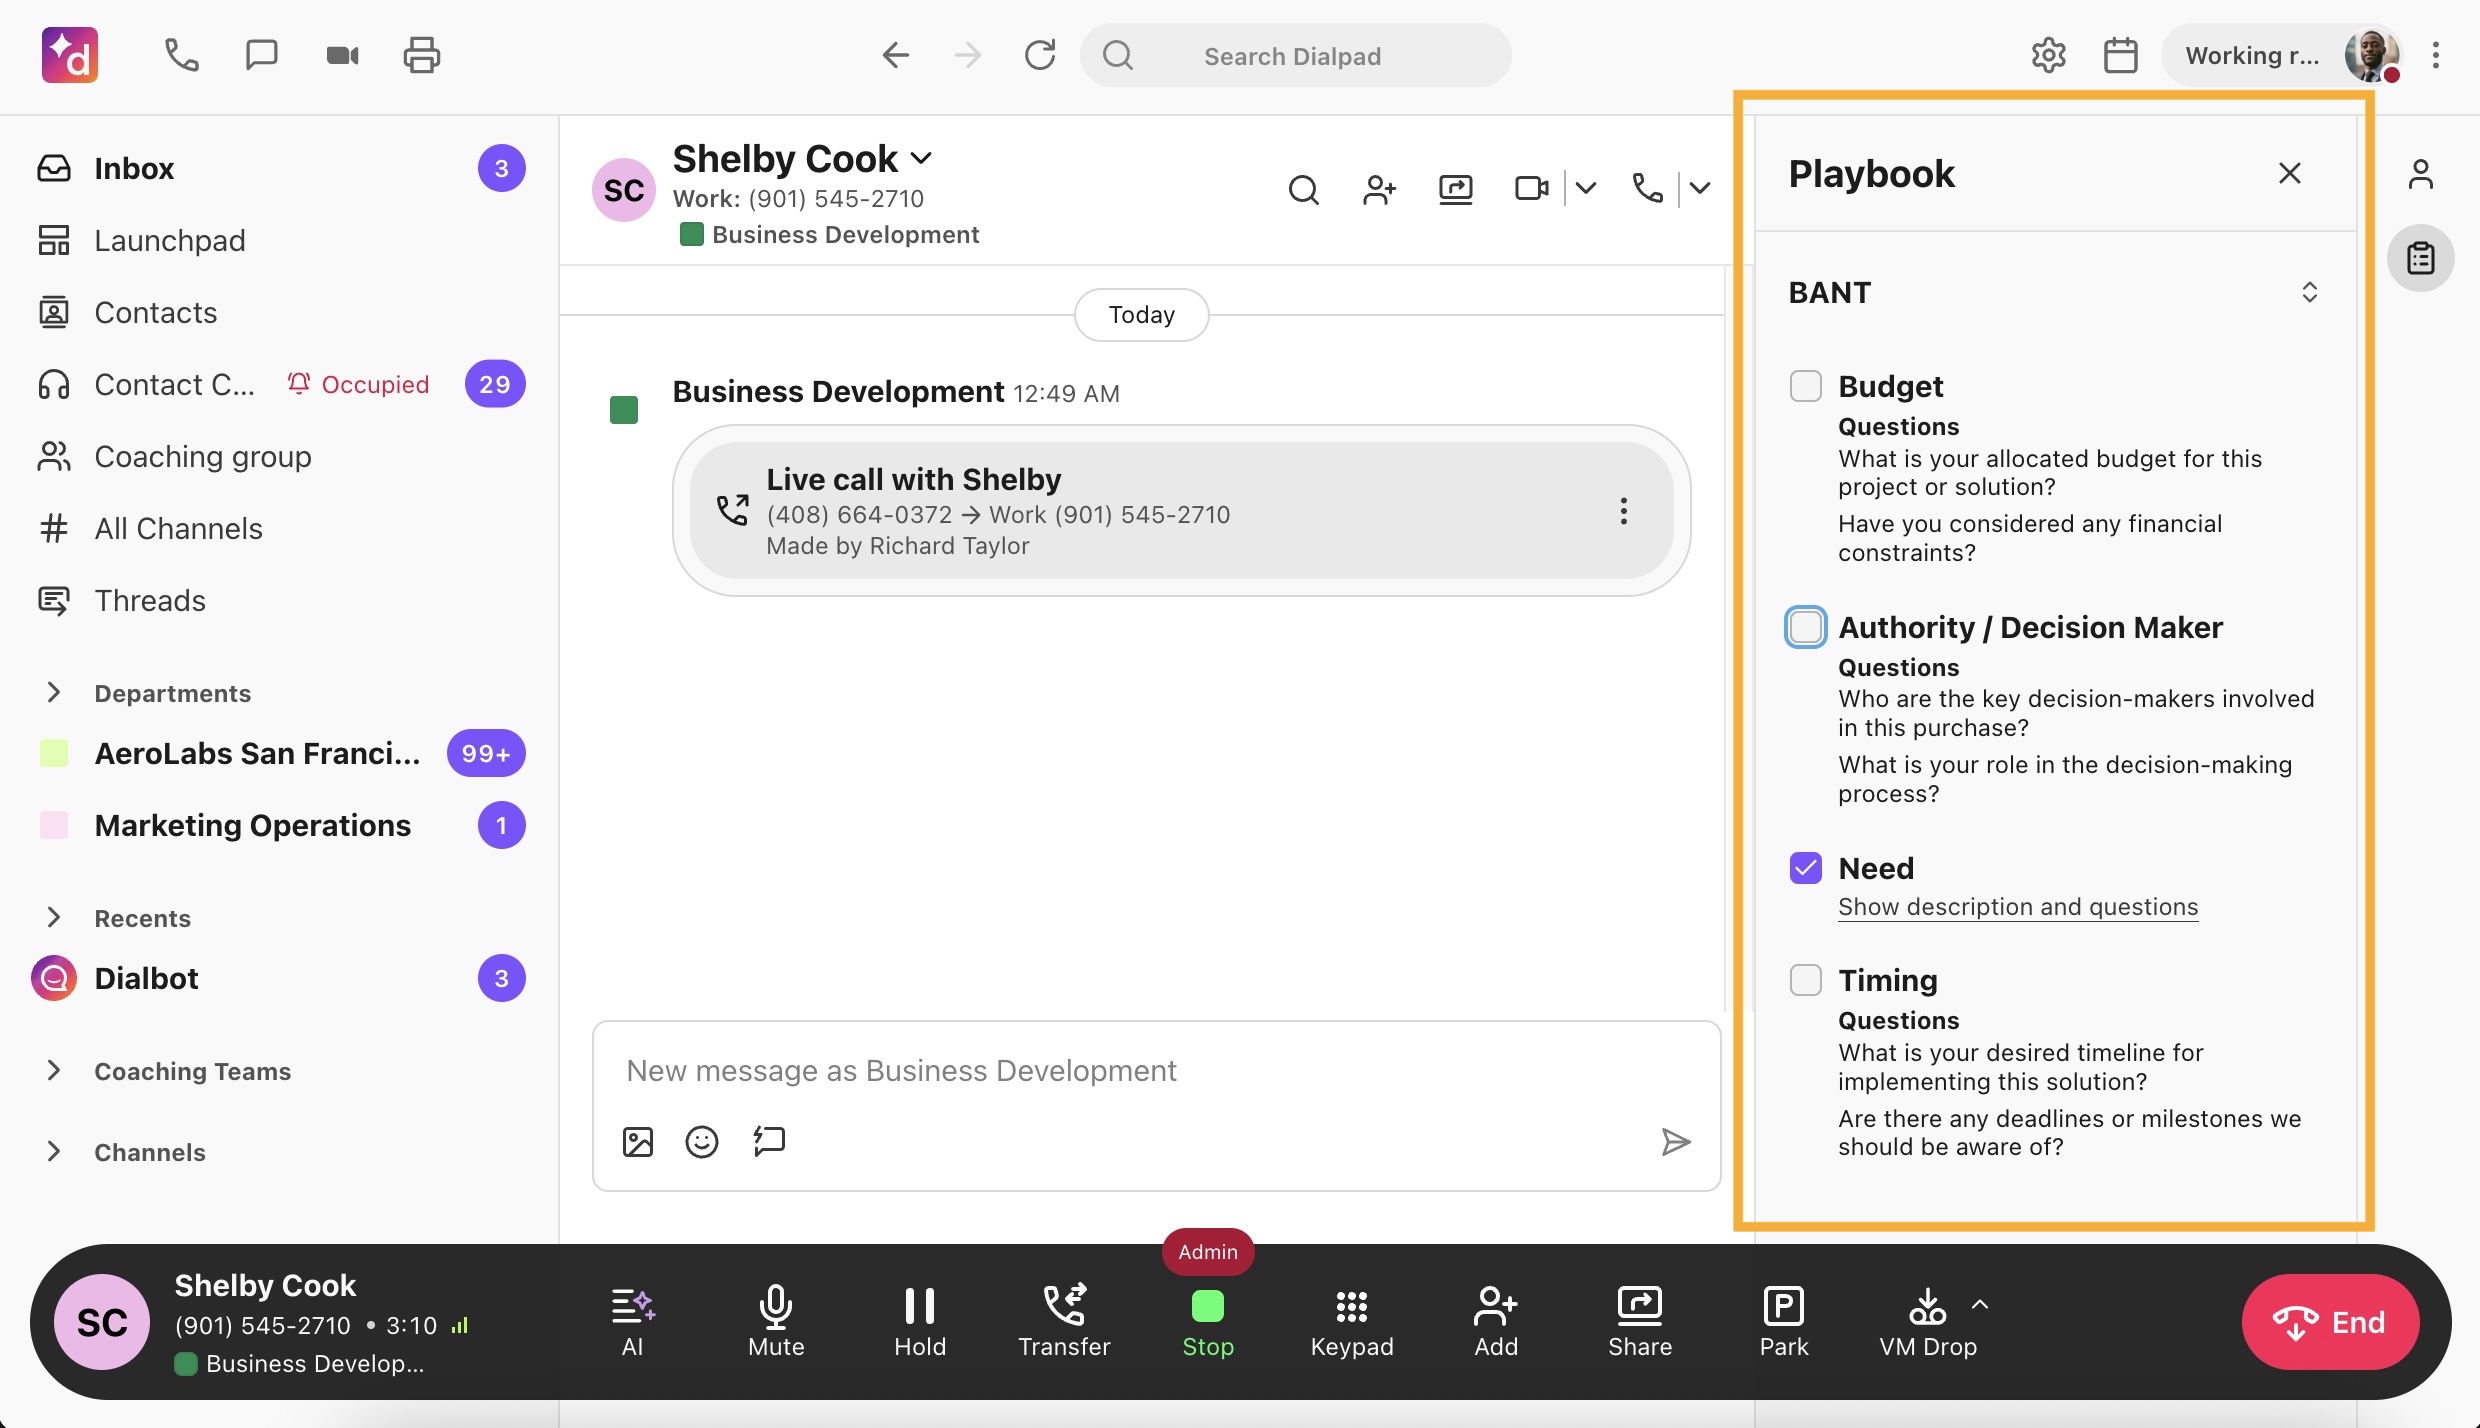
Task: Add a person to Shelby Cook conversation
Action: click(1379, 189)
